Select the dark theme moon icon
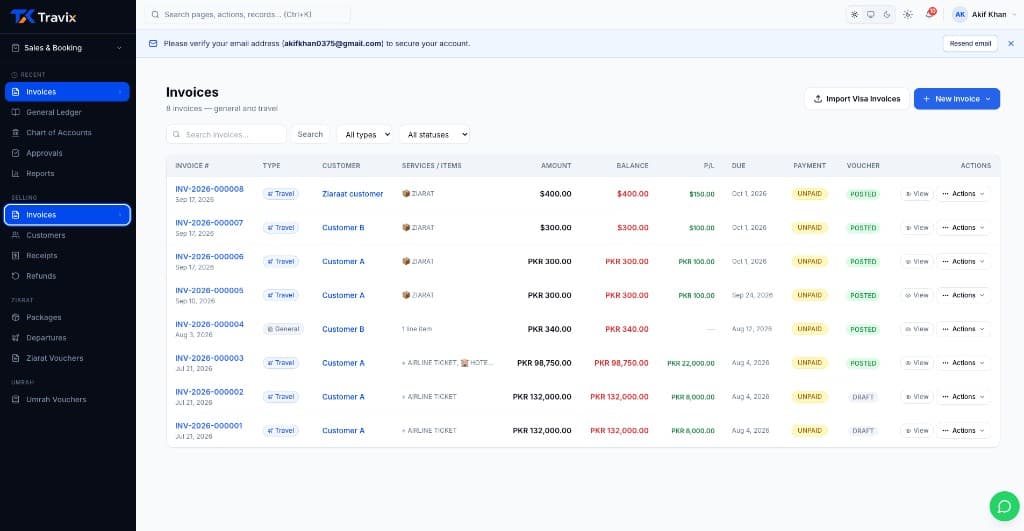1024x531 pixels. 887,14
